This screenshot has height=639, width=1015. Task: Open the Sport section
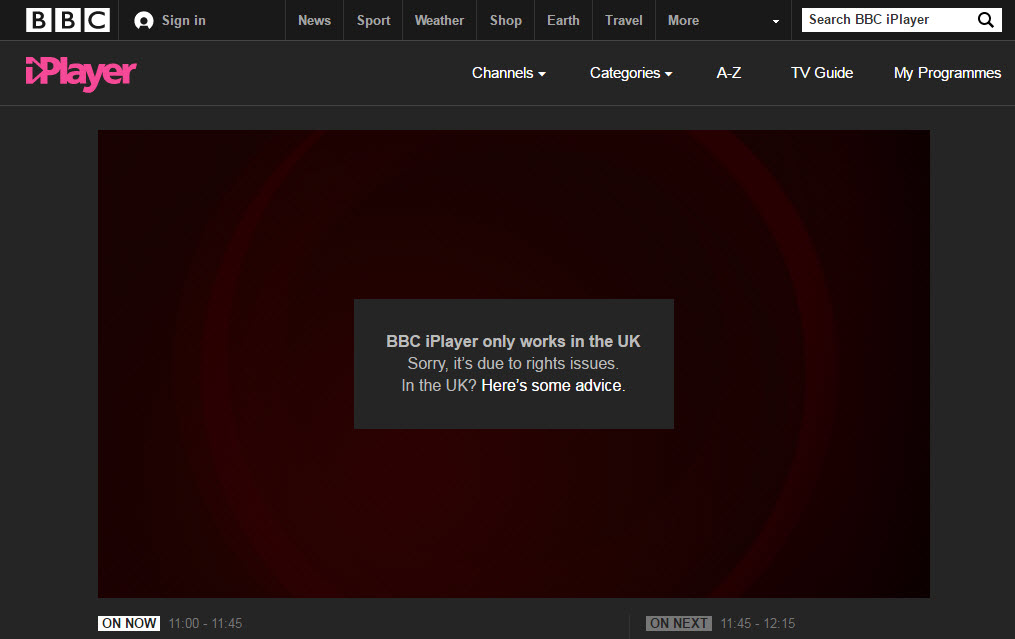[x=374, y=21]
